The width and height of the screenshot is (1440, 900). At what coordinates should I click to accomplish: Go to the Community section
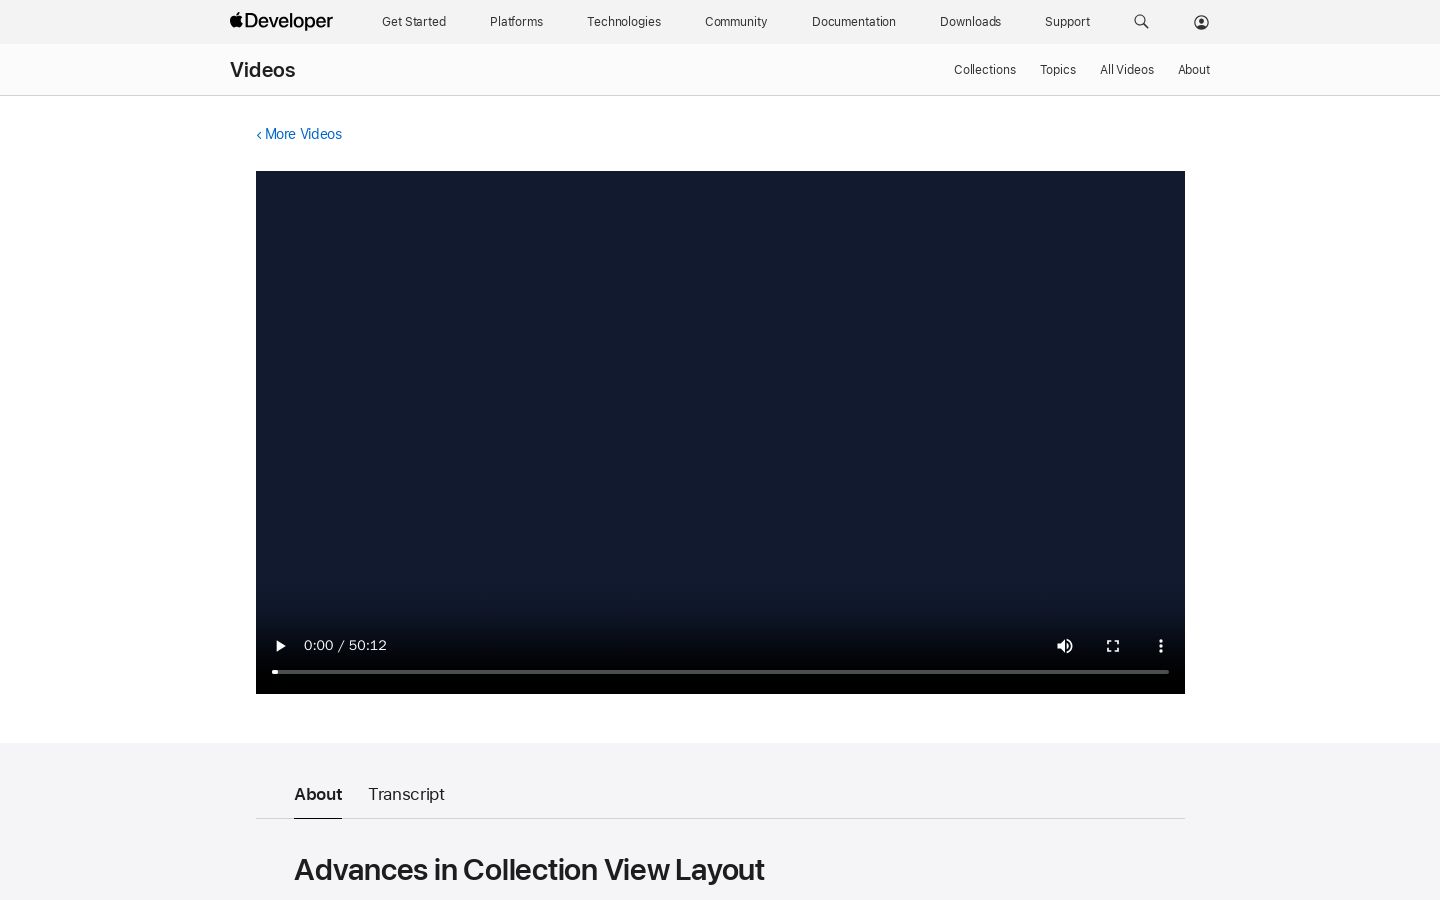pyautogui.click(x=736, y=22)
